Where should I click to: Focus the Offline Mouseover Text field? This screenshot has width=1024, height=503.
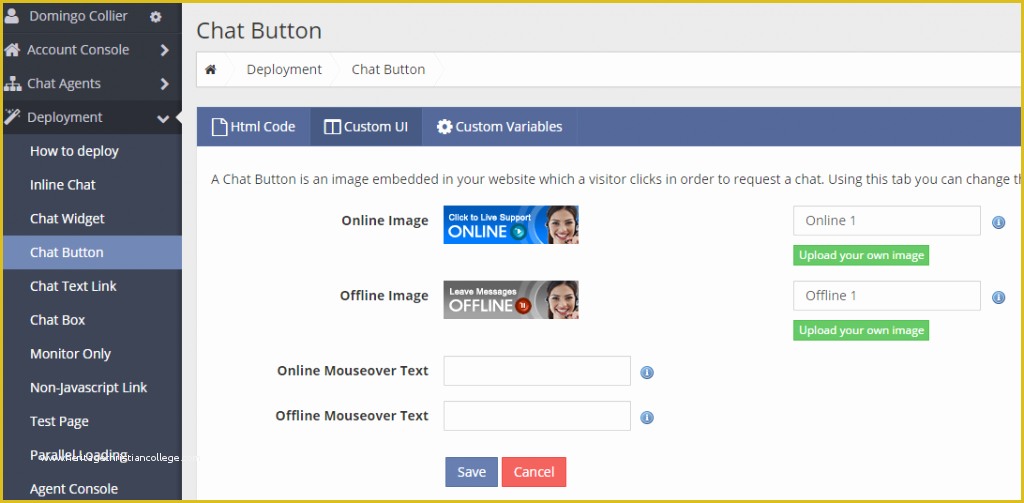click(537, 416)
